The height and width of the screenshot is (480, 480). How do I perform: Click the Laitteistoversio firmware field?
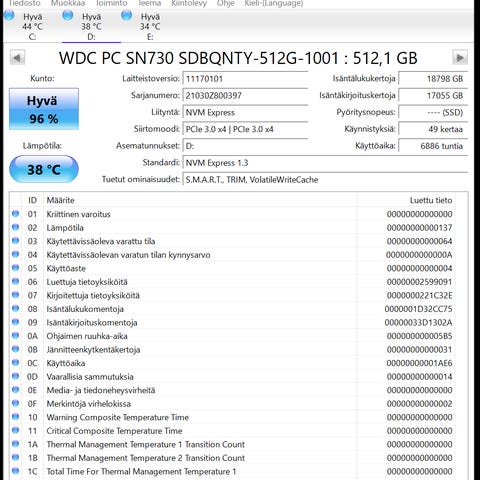click(245, 79)
